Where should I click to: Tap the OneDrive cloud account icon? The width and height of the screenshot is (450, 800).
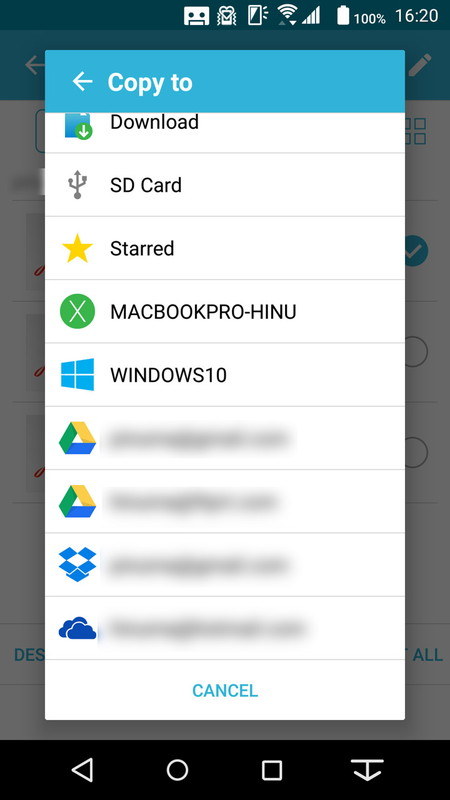(x=78, y=628)
